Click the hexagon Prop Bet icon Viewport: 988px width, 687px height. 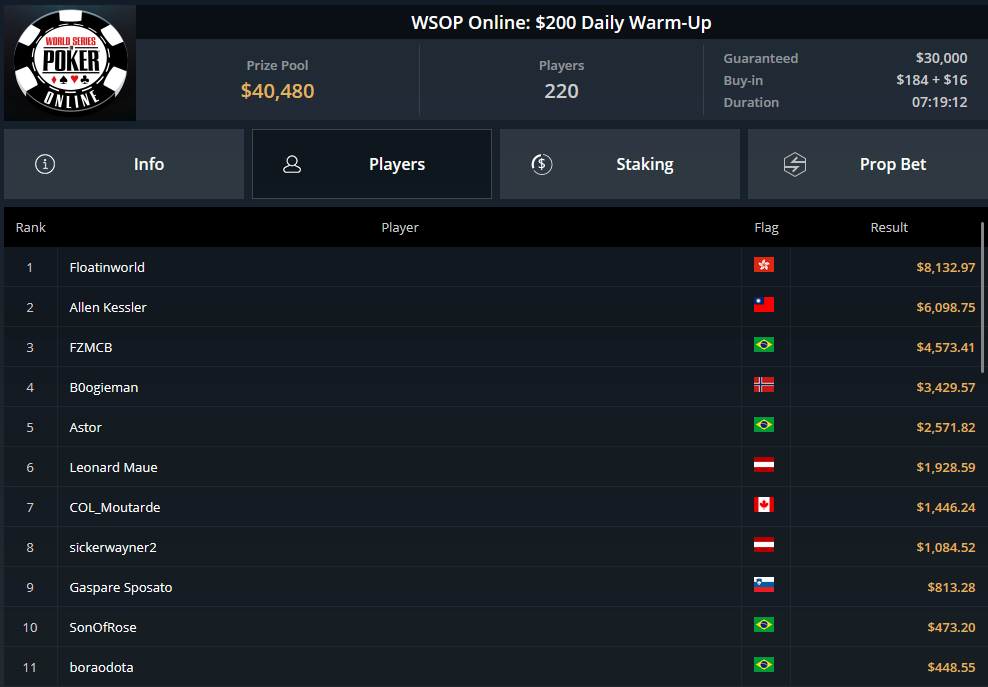point(795,165)
